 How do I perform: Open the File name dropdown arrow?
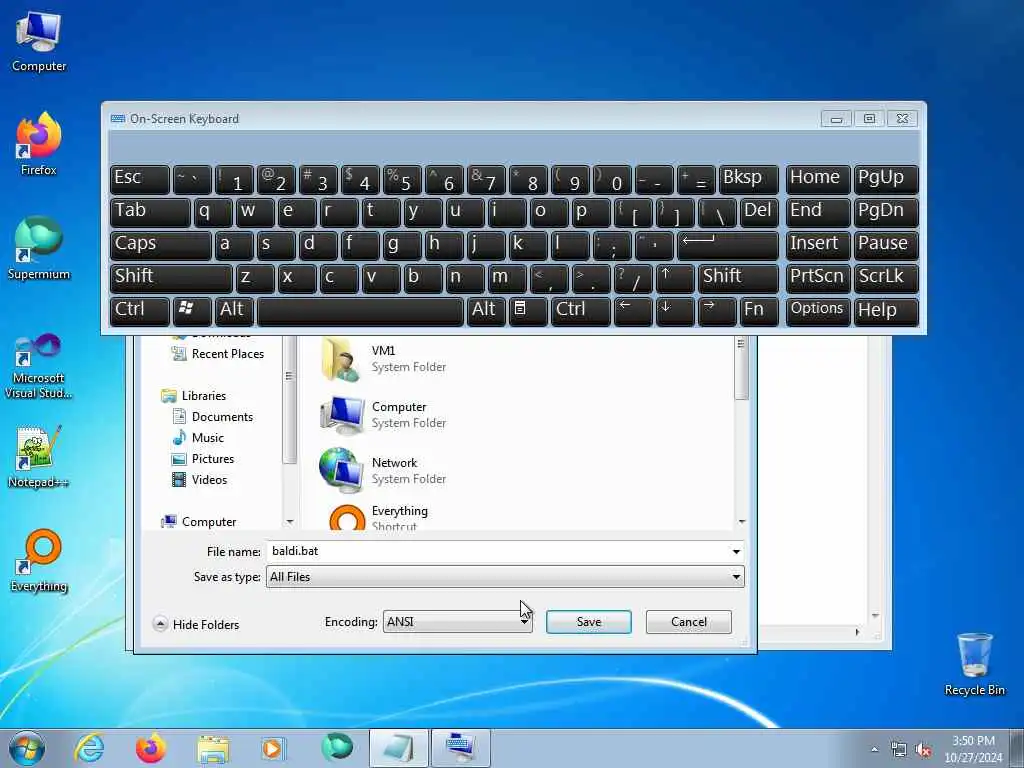pyautogui.click(x=736, y=552)
